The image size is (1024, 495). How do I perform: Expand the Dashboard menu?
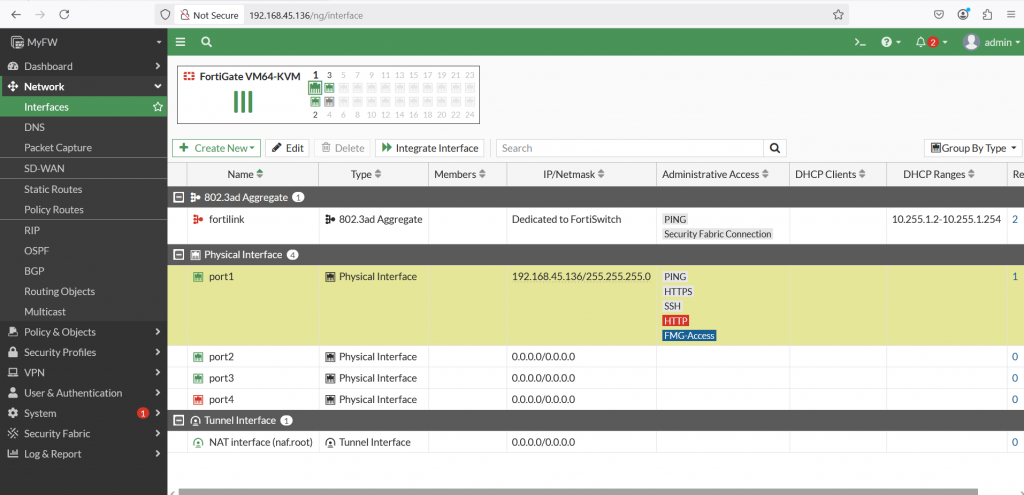point(84,66)
